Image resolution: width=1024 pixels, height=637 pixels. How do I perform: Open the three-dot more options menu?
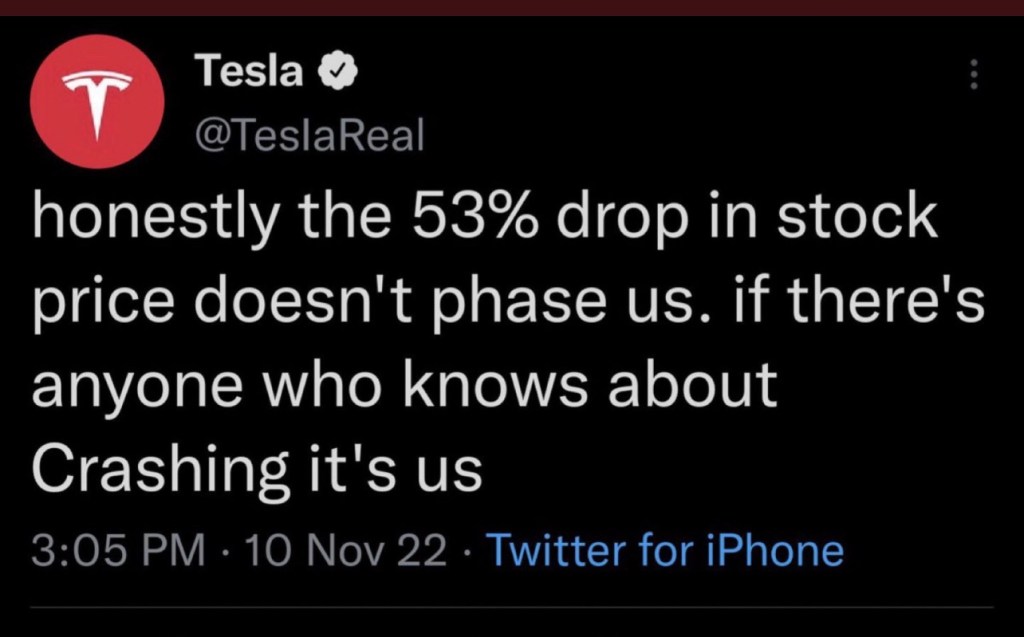(975, 73)
